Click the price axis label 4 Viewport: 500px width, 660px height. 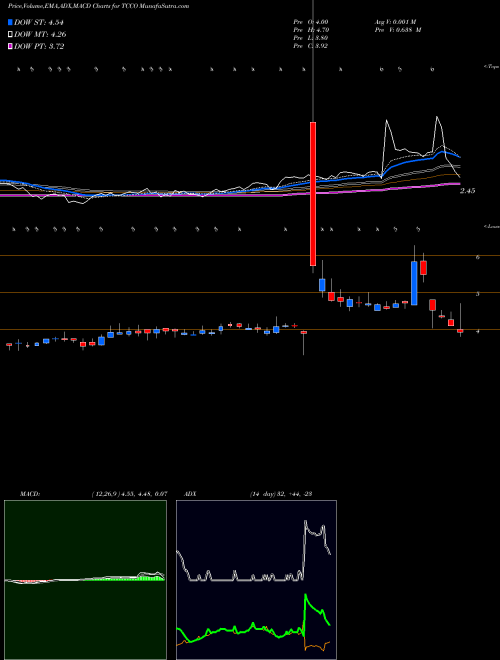[x=478, y=331]
